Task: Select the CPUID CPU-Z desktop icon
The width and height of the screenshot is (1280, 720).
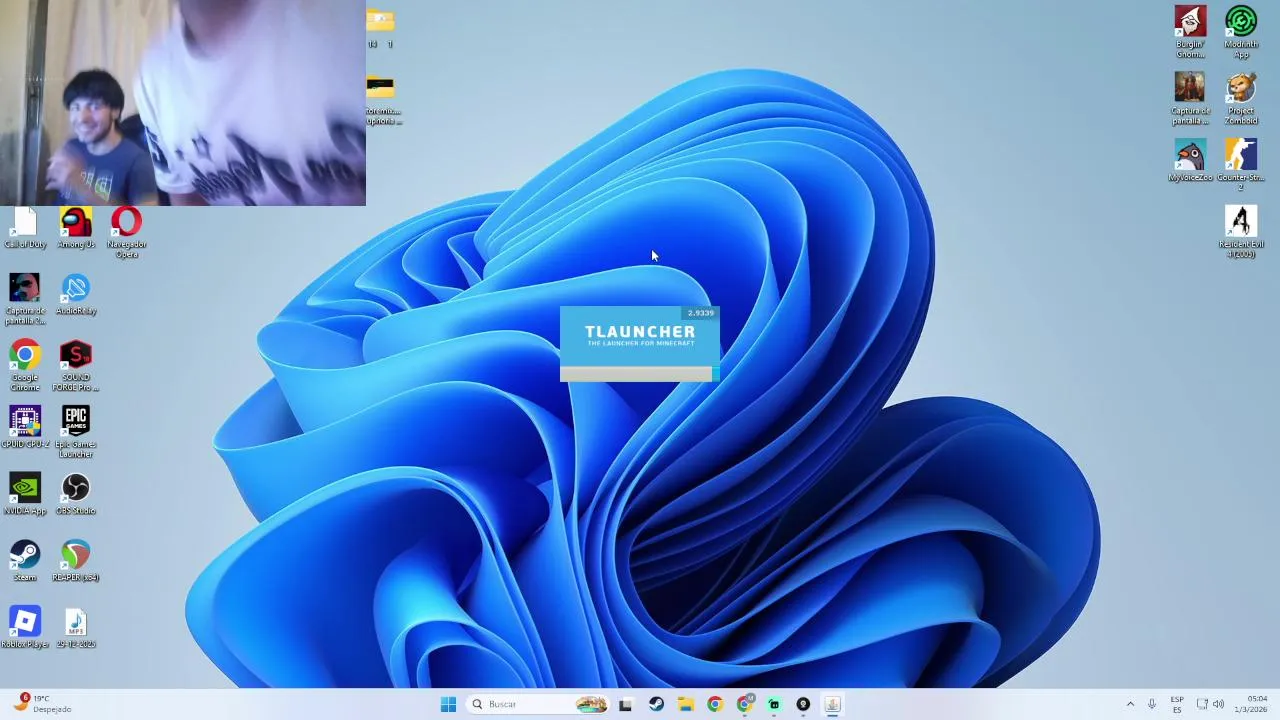Action: 25,428
